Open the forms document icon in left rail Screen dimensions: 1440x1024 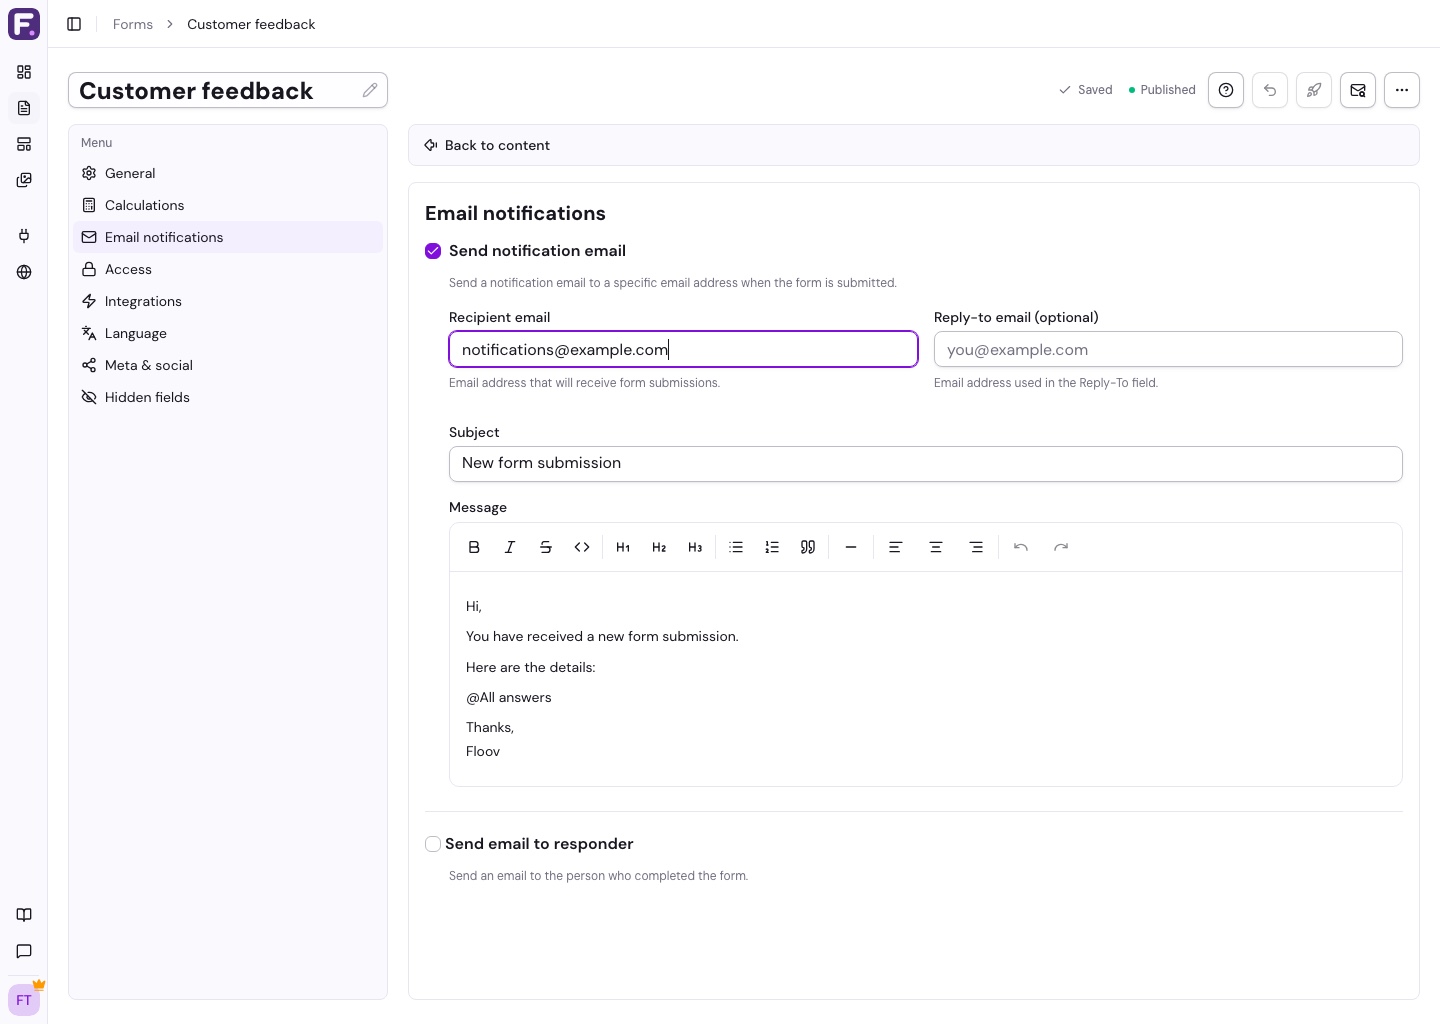click(24, 108)
